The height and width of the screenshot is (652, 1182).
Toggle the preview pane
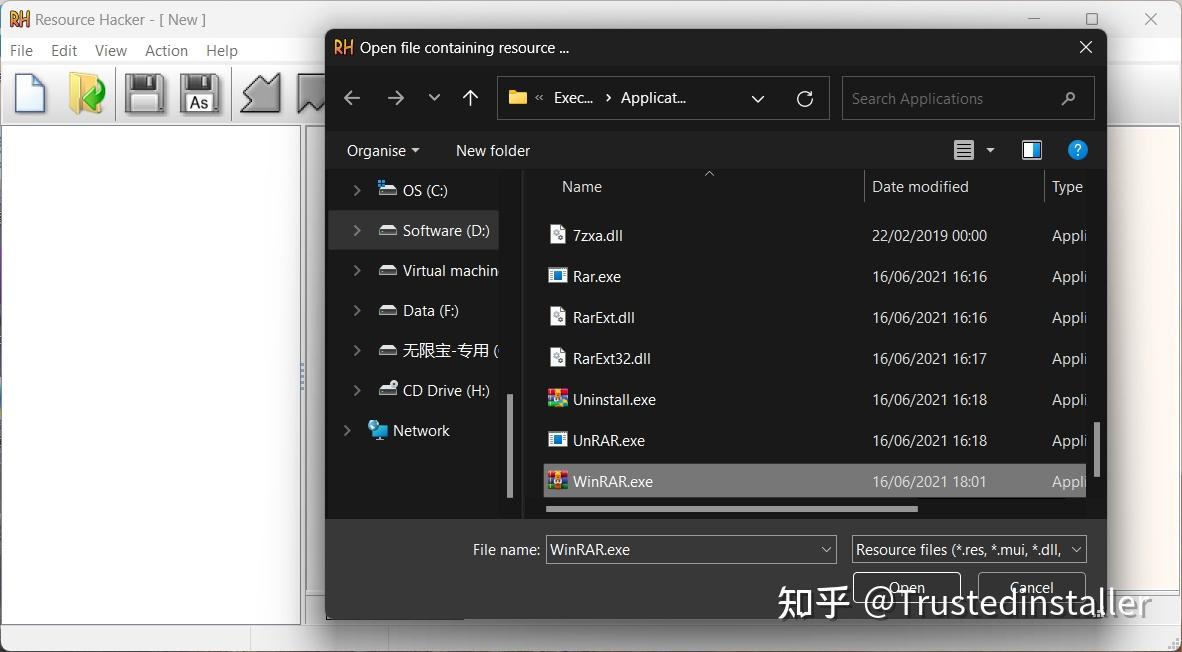point(1032,150)
